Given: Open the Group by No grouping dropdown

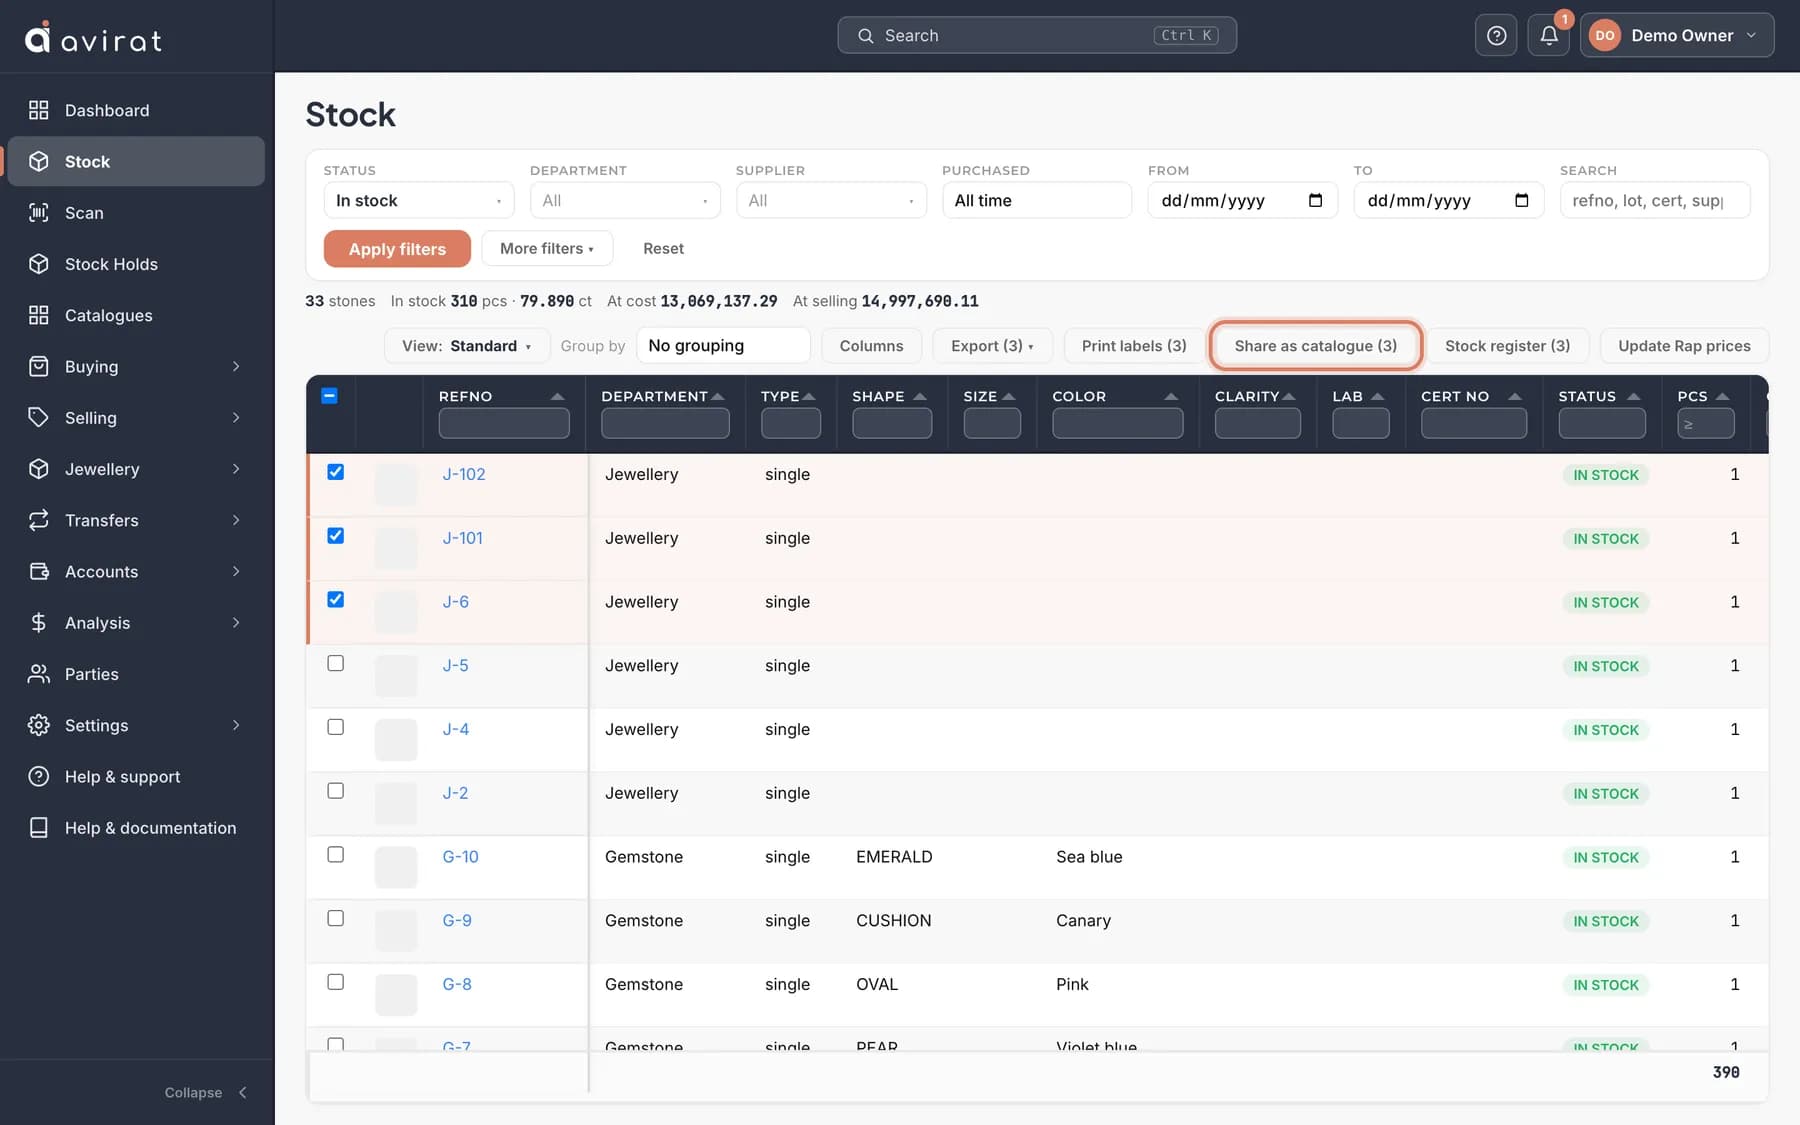Looking at the screenshot, I should [x=723, y=345].
